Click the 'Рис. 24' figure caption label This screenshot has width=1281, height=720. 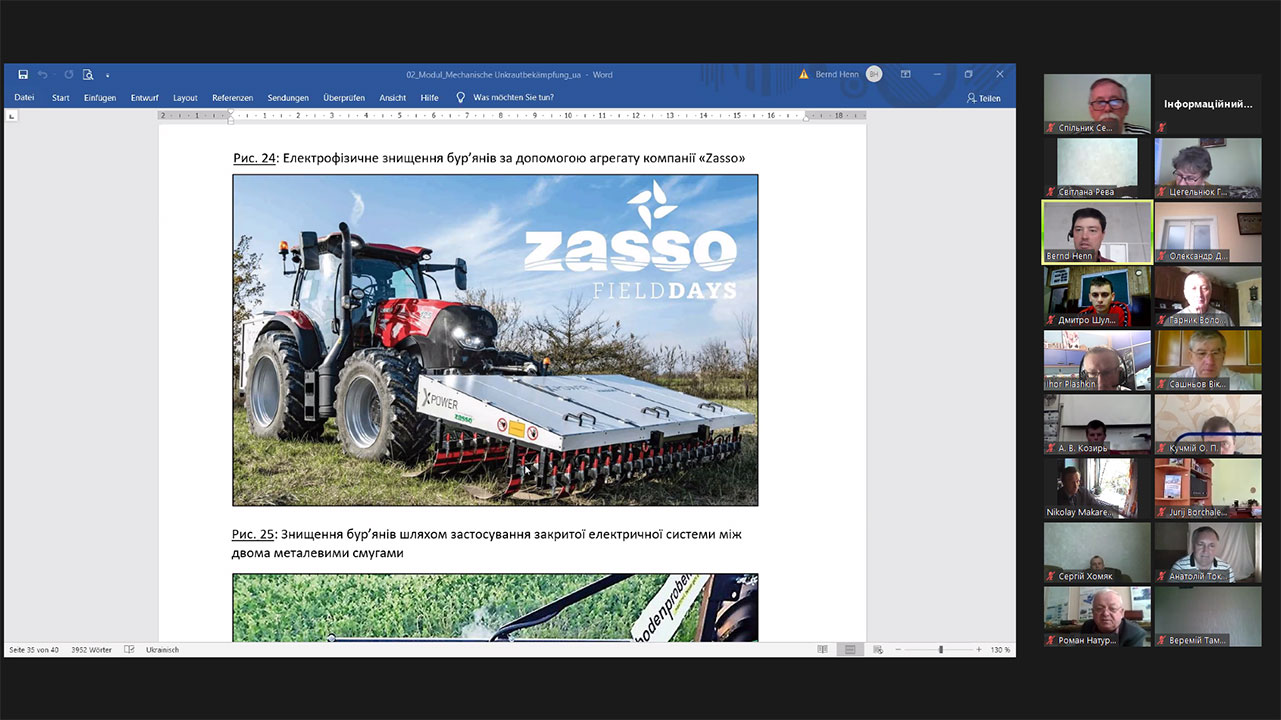(x=253, y=158)
